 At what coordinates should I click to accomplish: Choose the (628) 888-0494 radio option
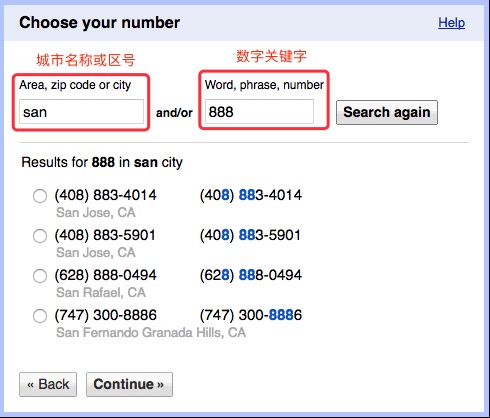pos(40,276)
